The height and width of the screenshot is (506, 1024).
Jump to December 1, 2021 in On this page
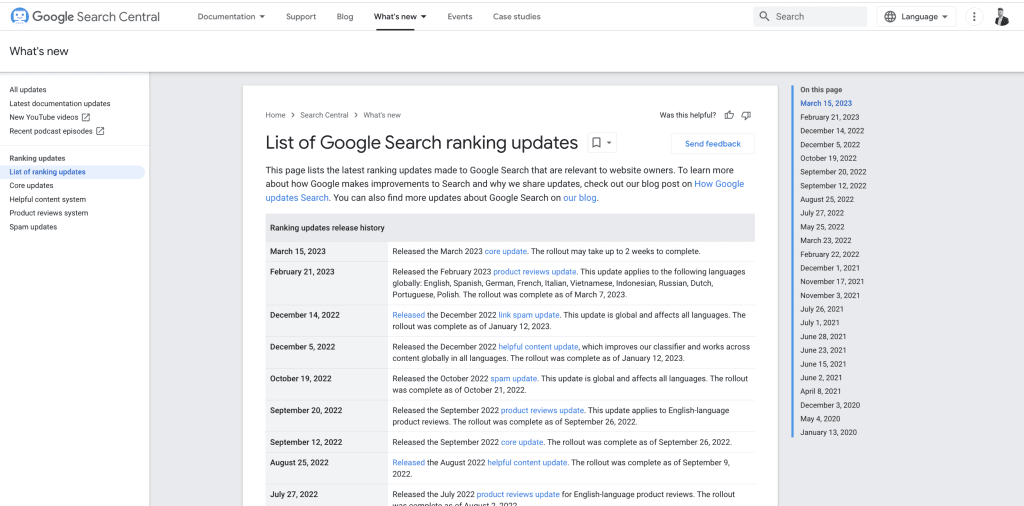click(x=830, y=268)
